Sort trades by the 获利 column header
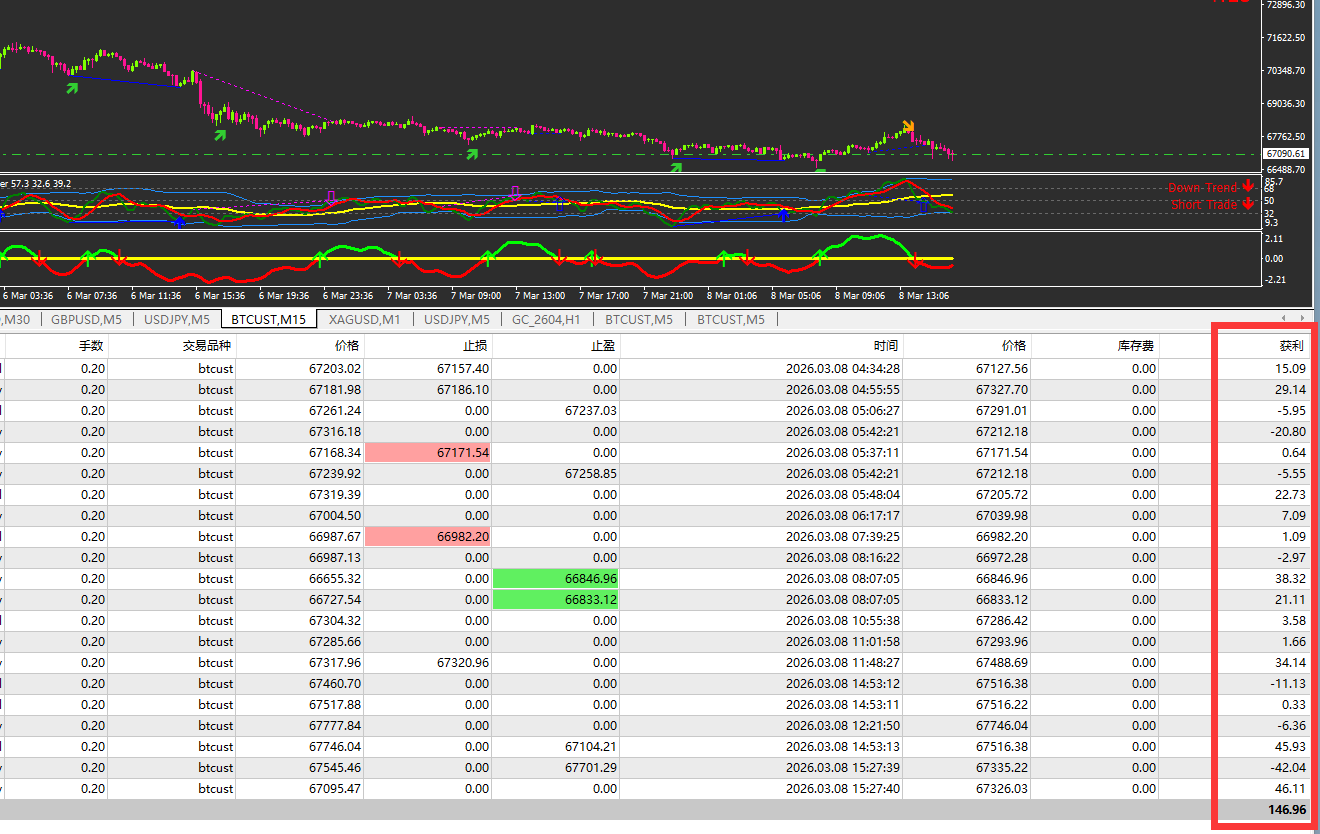Viewport: 1320px width, 834px height. 1292,346
